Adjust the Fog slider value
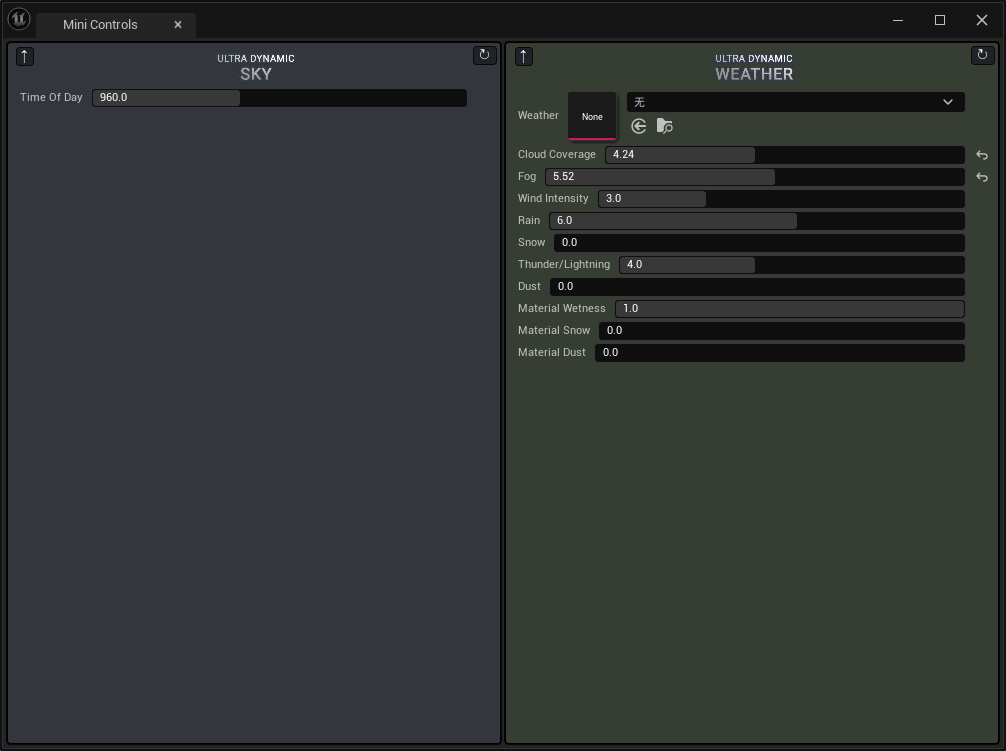The width and height of the screenshot is (1006, 751). 754,176
